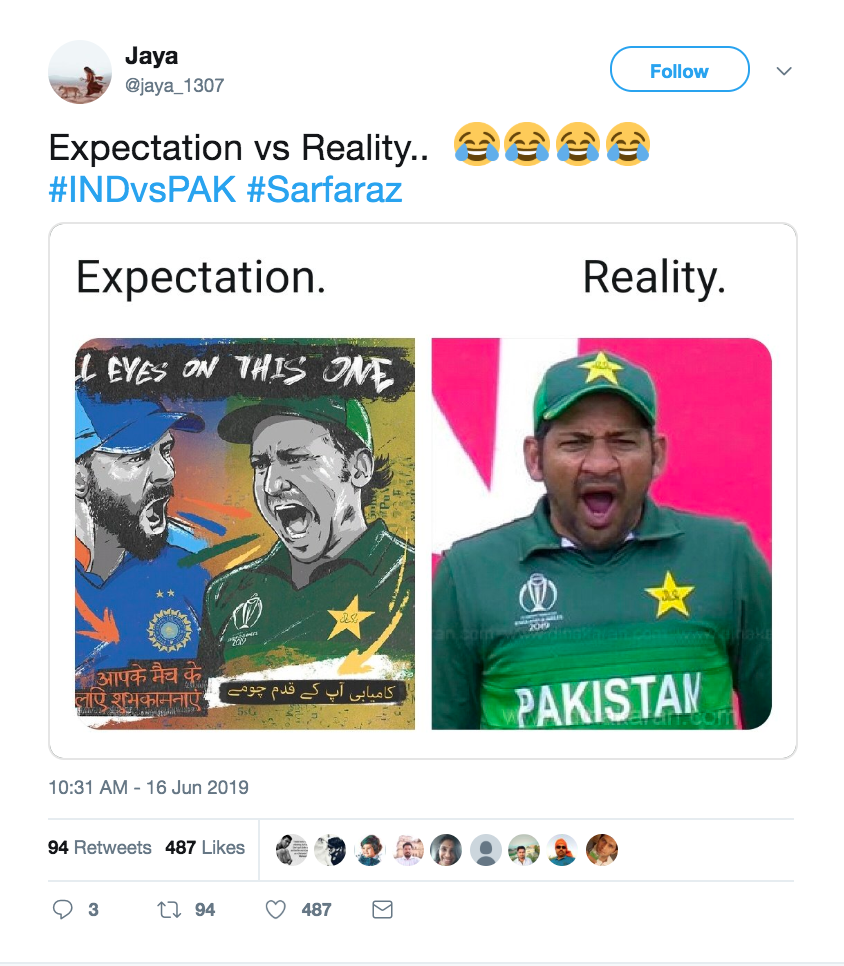Open the #INDvsPAK hashtag

142,189
